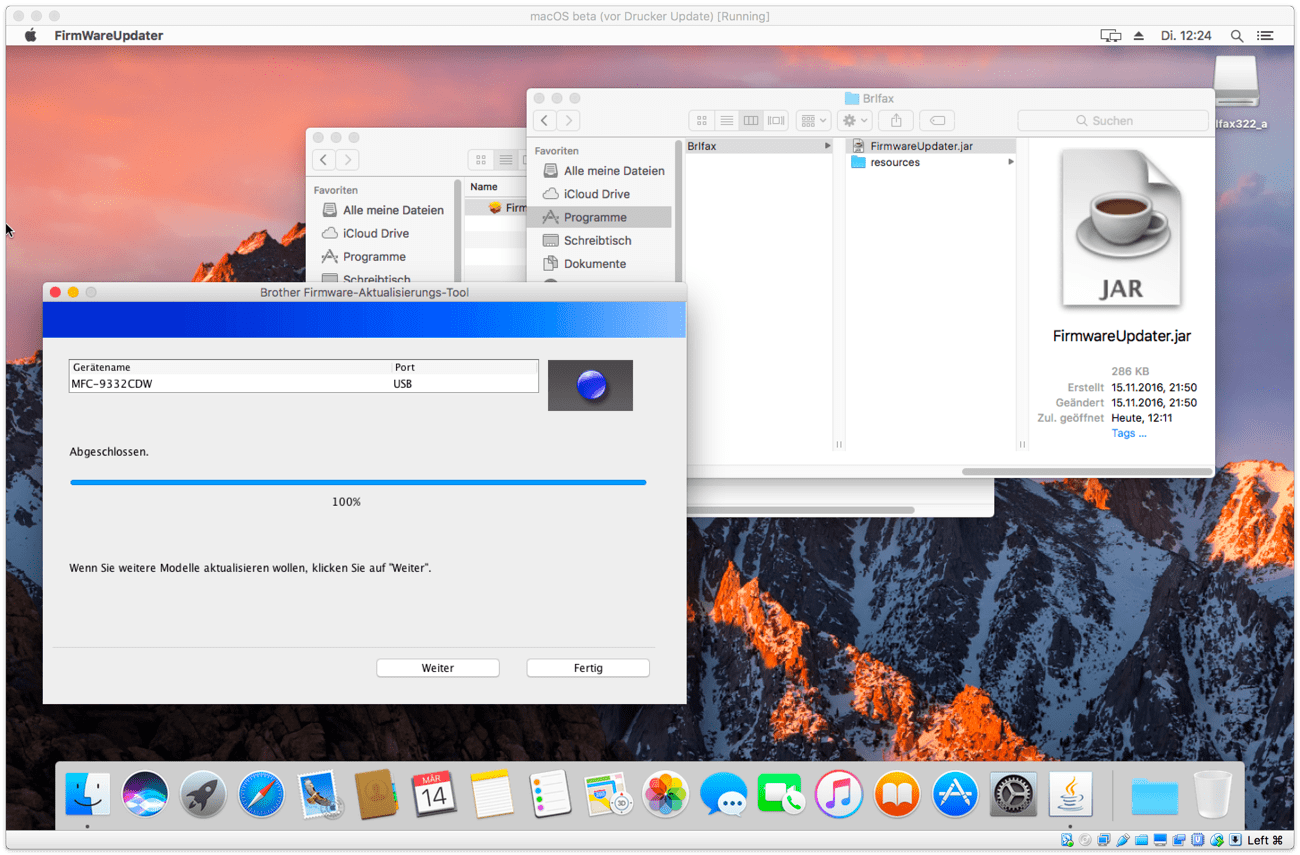Click the 100% firmware progress bar
Image resolution: width=1300 pixels, height=855 pixels.
point(358,482)
